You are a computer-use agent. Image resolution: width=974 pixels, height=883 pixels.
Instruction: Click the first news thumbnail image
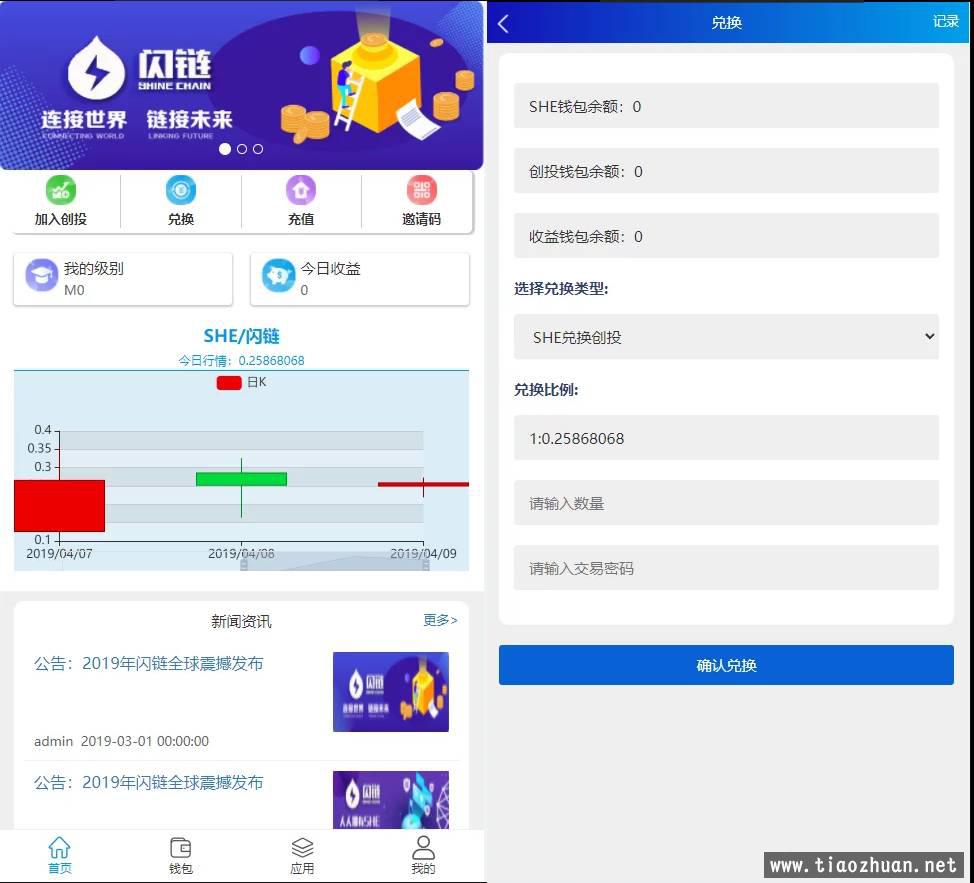tap(391, 692)
